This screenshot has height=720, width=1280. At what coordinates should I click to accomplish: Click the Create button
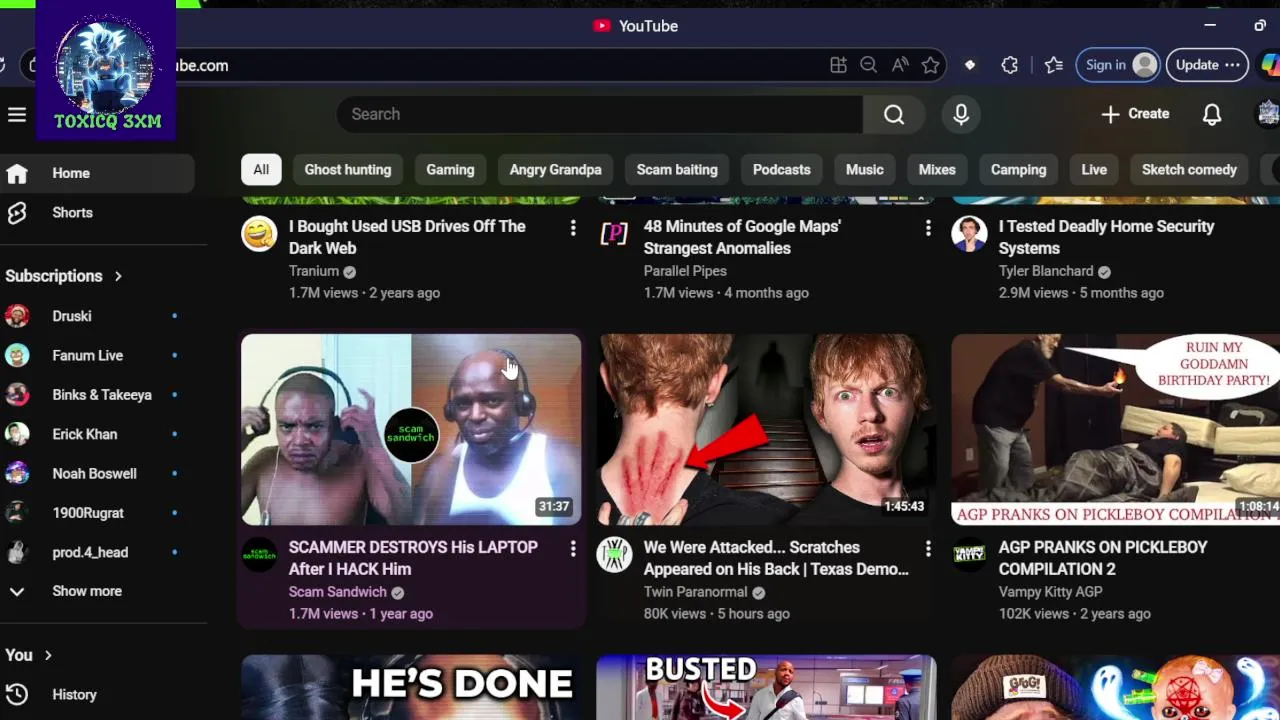1135,114
